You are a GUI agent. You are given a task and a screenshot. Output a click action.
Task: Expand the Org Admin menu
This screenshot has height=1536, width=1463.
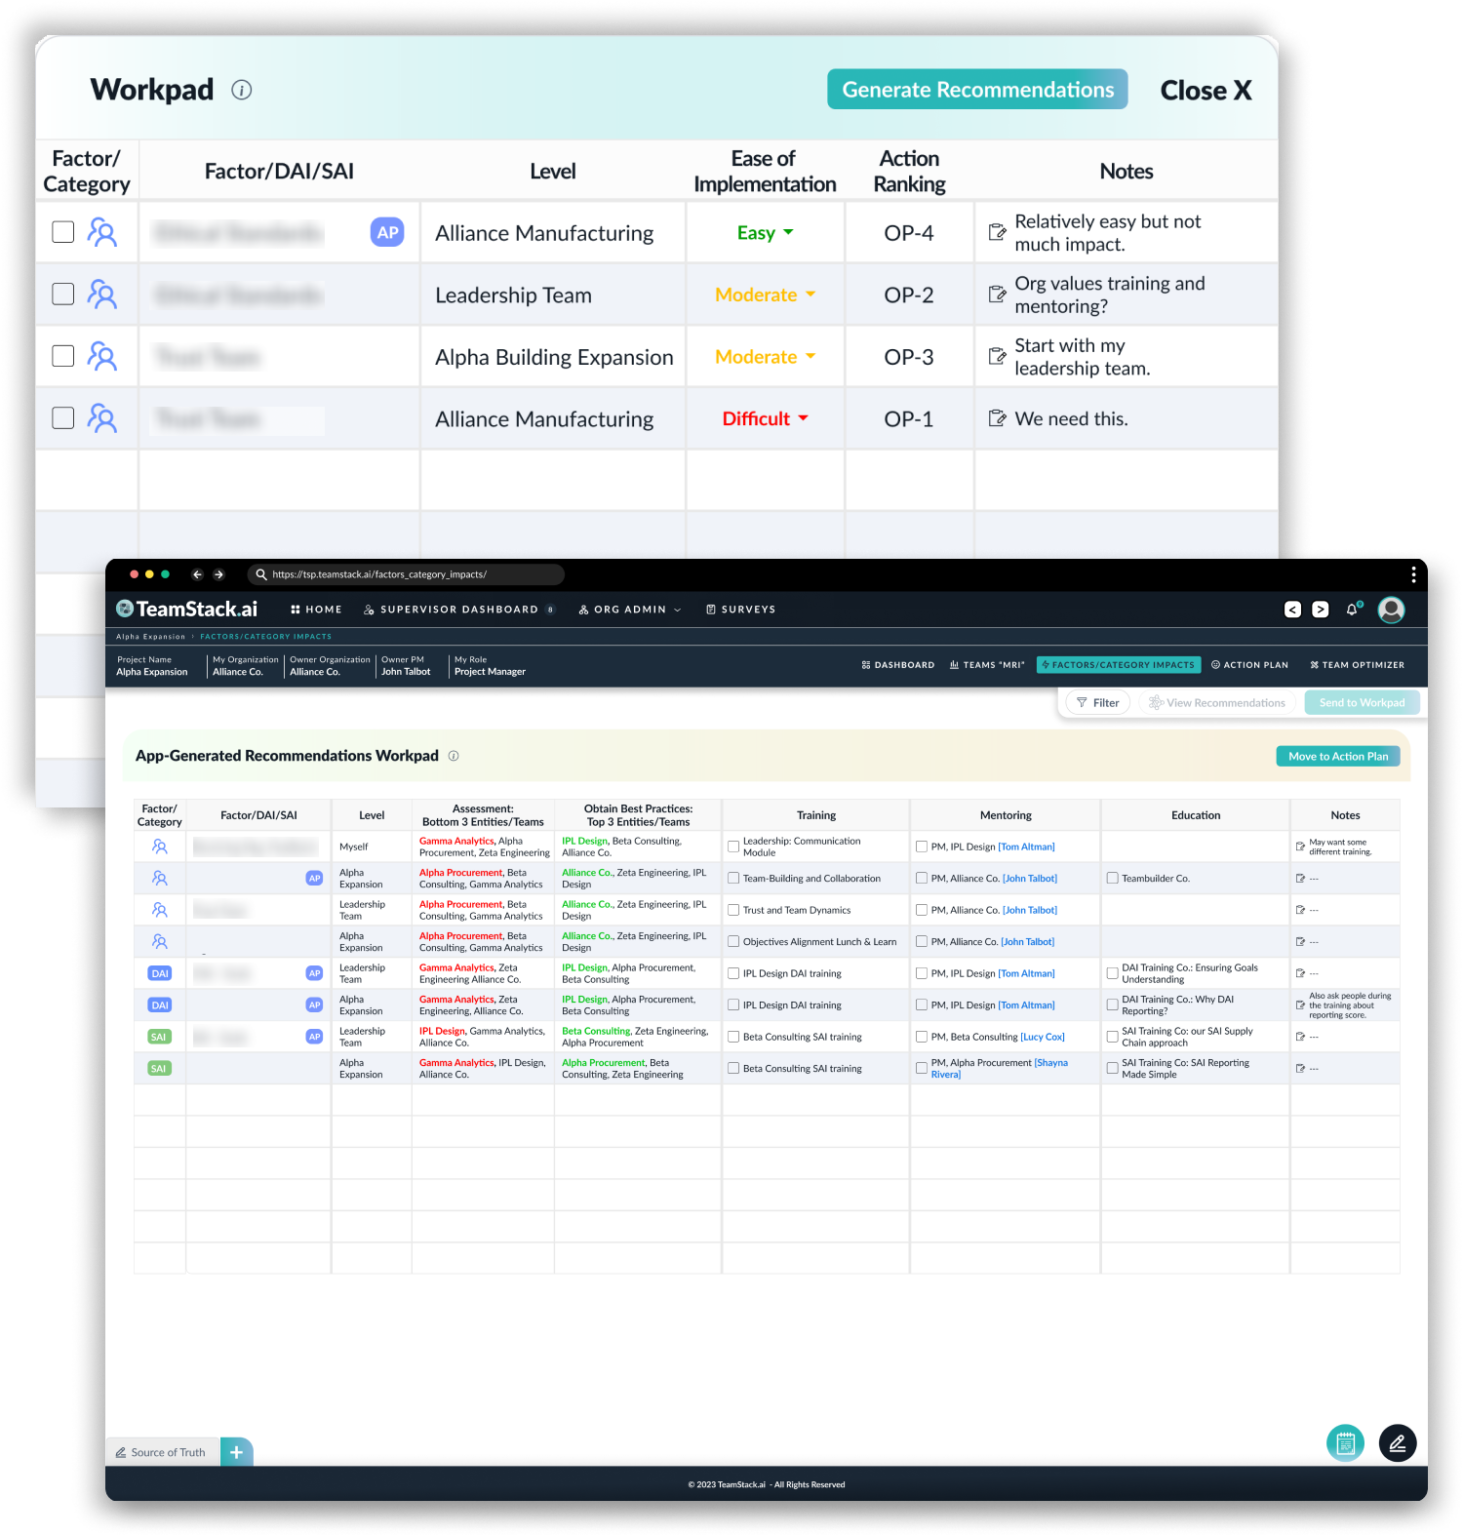click(x=630, y=609)
